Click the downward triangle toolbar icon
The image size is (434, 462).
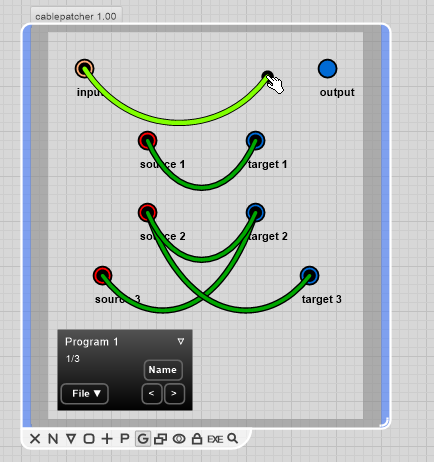pyautogui.click(x=71, y=438)
